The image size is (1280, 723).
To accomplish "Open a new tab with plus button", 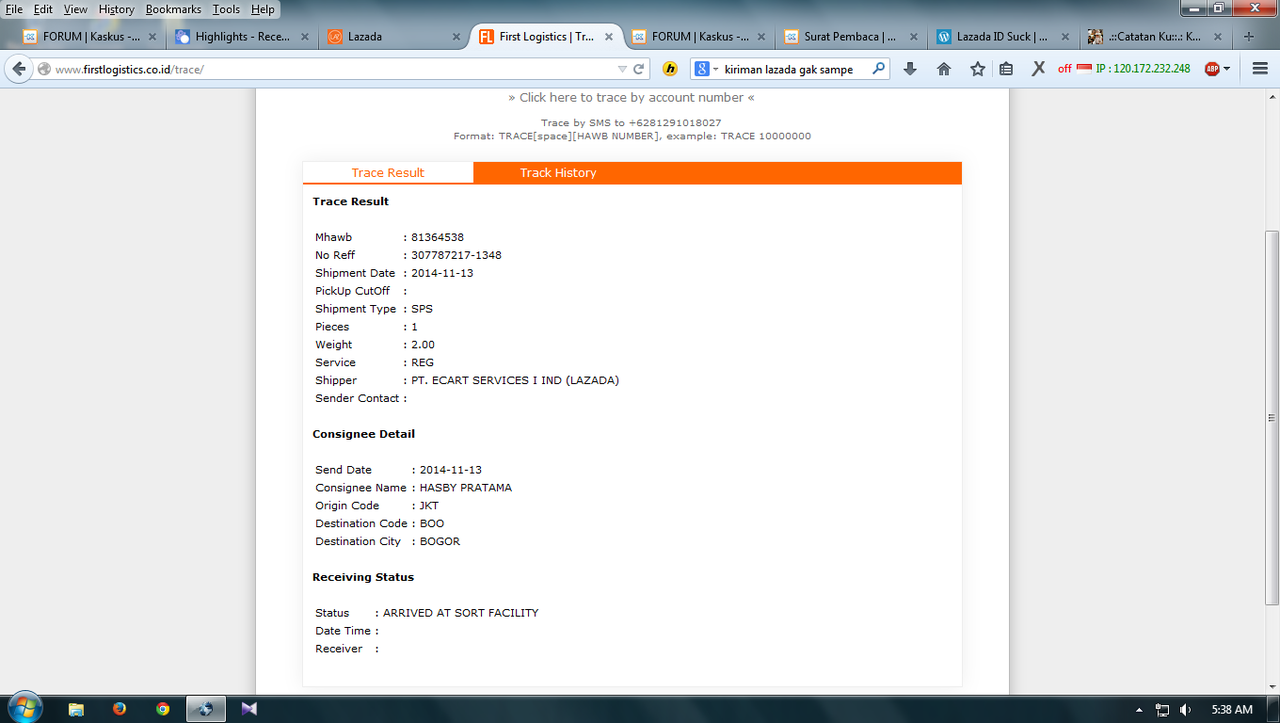I will (x=1248, y=37).
